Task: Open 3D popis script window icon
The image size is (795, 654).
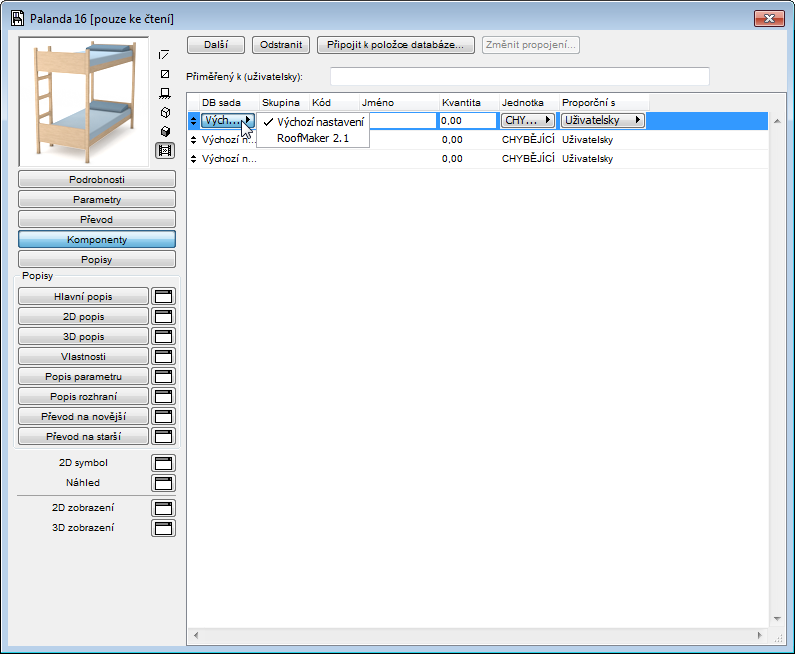Action: pyautogui.click(x=163, y=337)
